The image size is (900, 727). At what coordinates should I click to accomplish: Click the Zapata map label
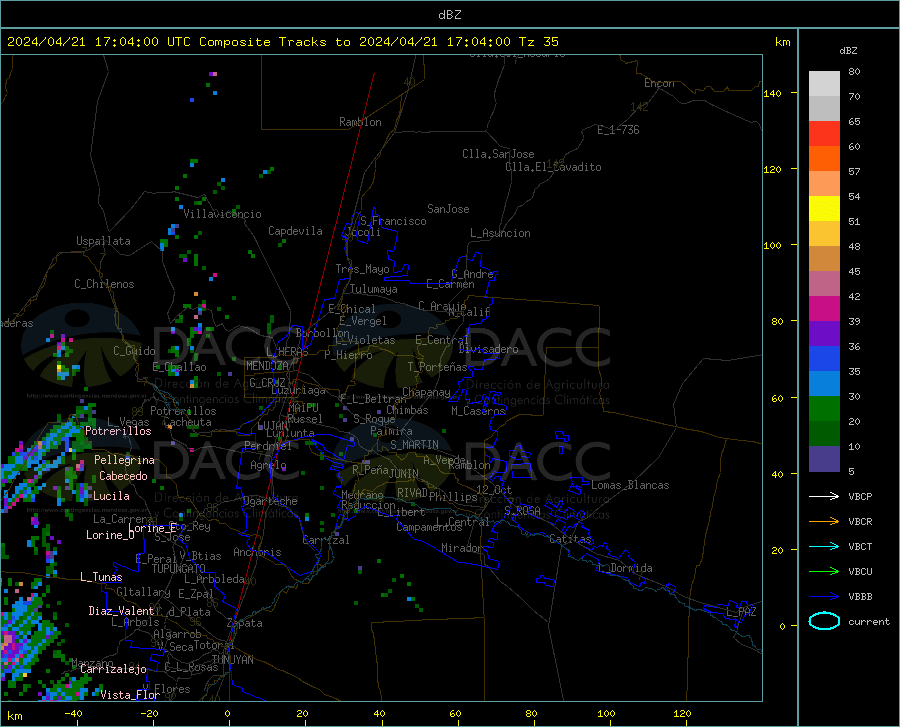click(245, 623)
